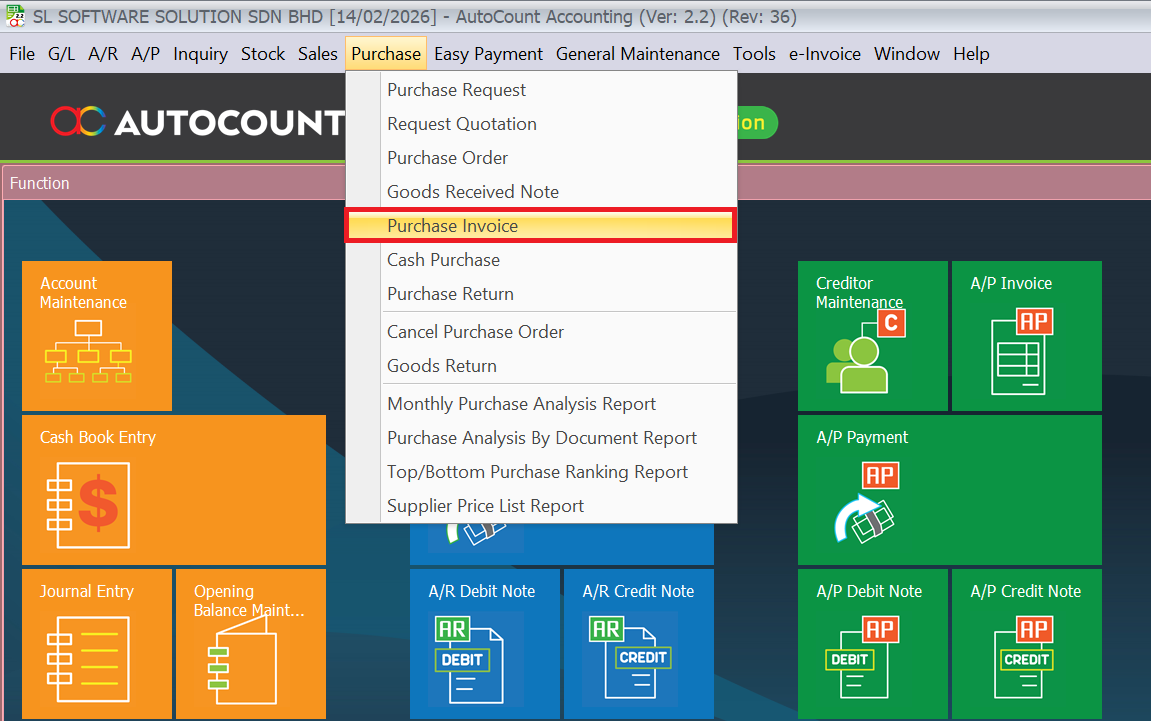This screenshot has height=721, width=1151.
Task: Select Goods Received Note menu entry
Action: (473, 192)
